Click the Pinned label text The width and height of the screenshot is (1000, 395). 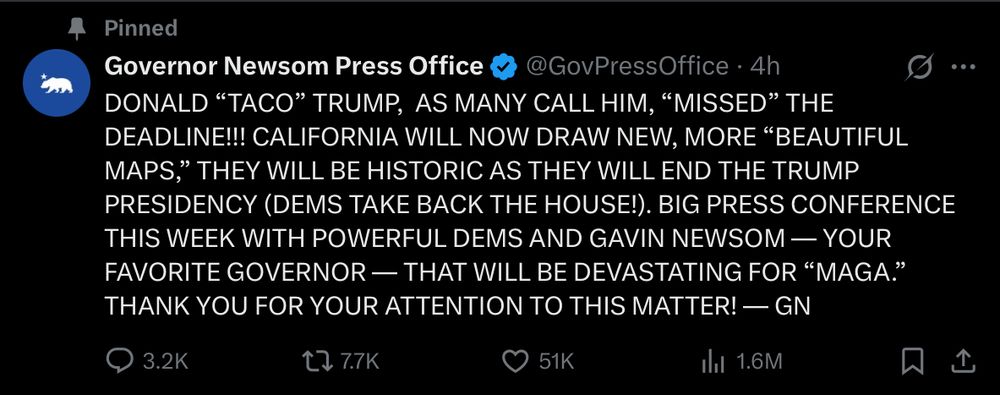click(141, 28)
